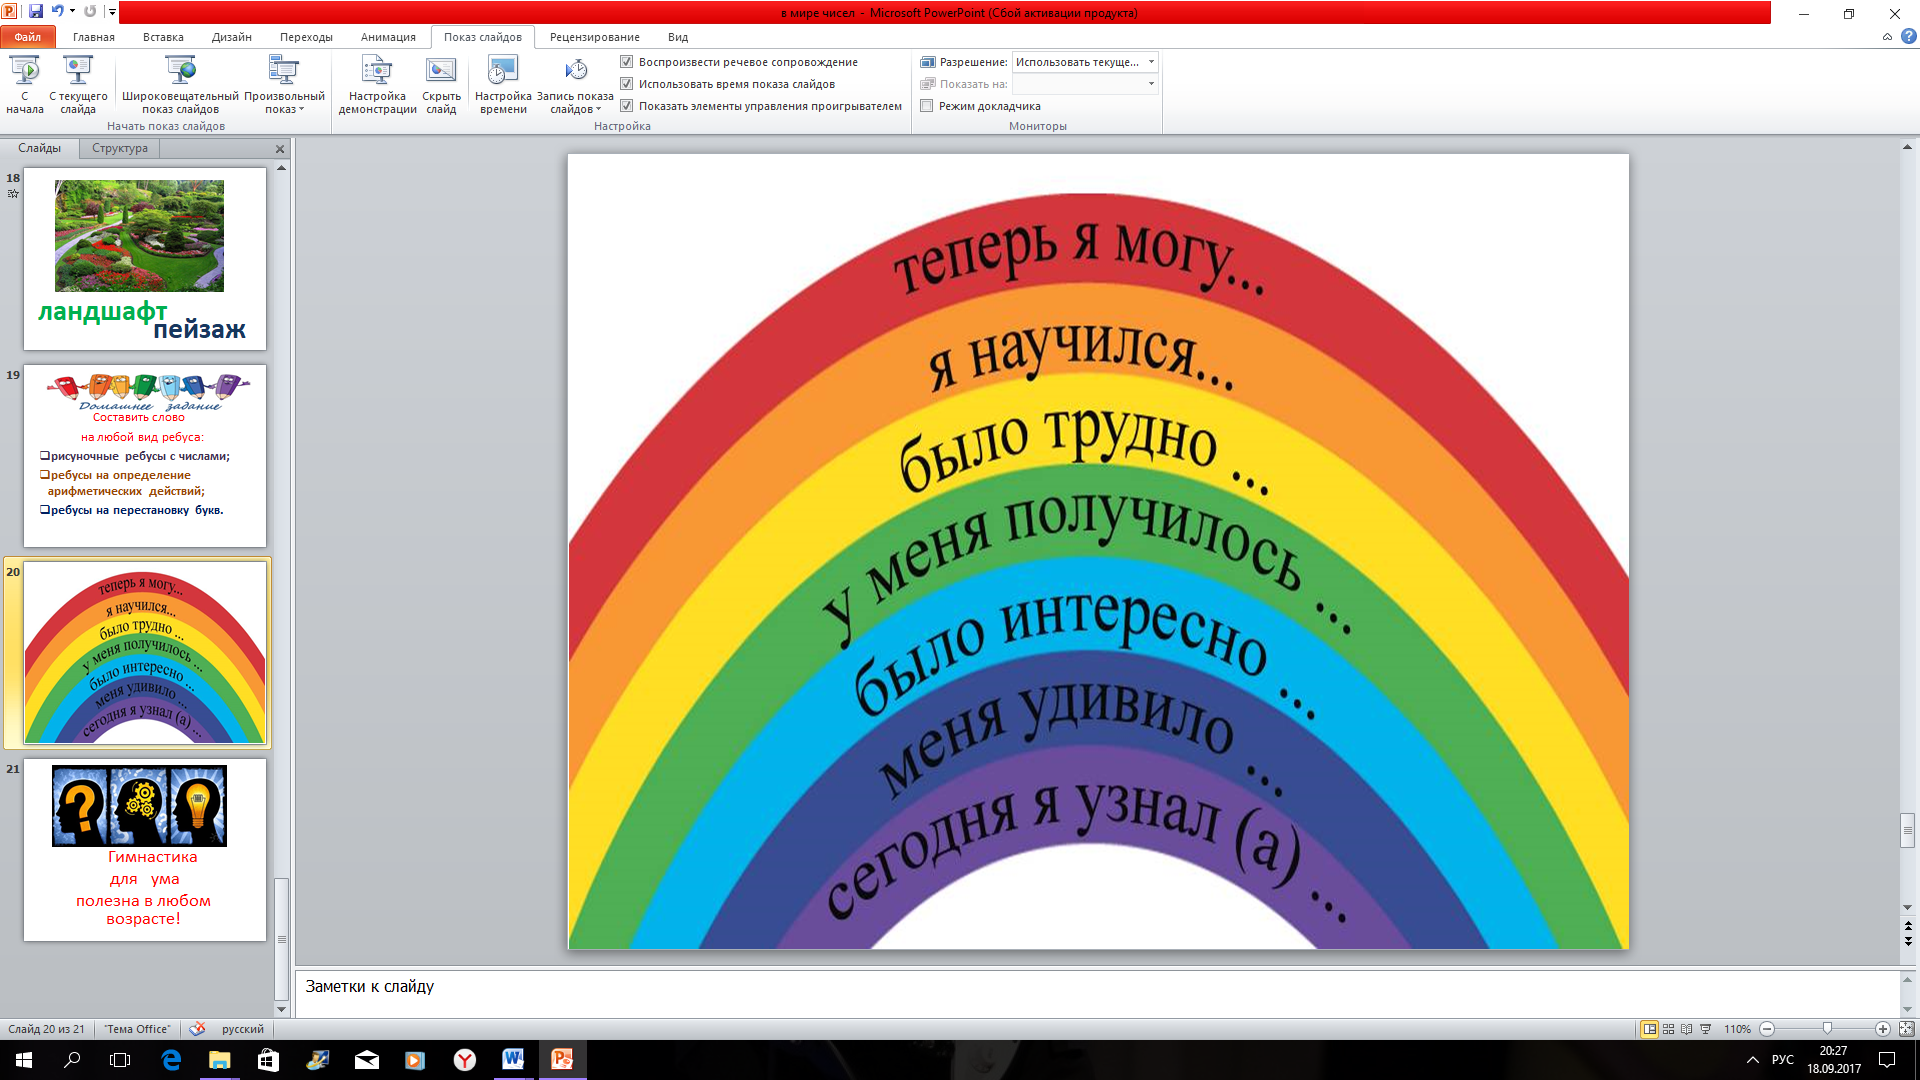The height and width of the screenshot is (1080, 1920).
Task: Open rehearse timings (Настройка времени)
Action: [503, 84]
